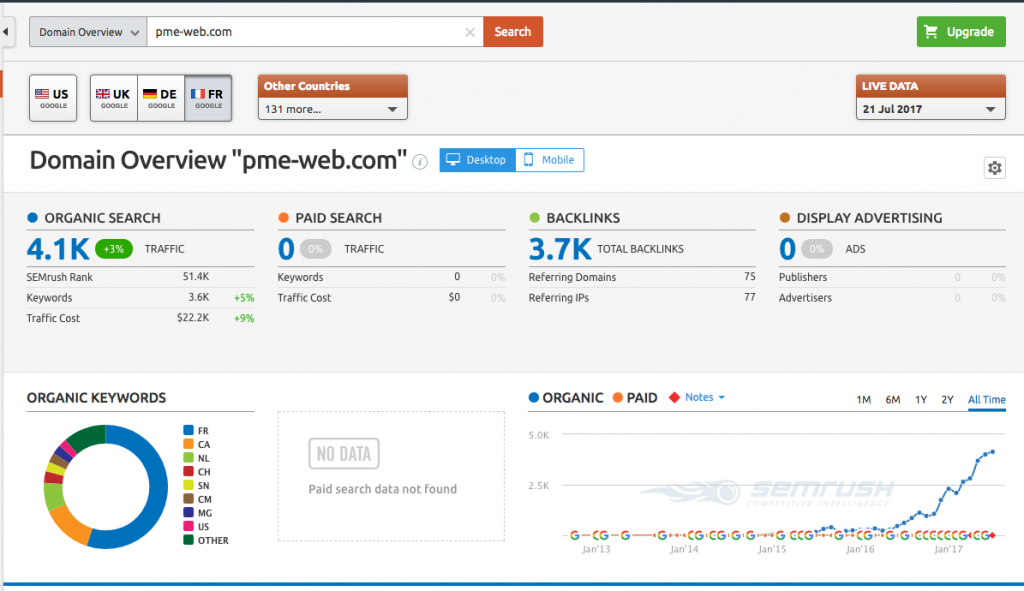Click the info icon beside the domain title
The height and width of the screenshot is (591, 1024).
pos(420,162)
